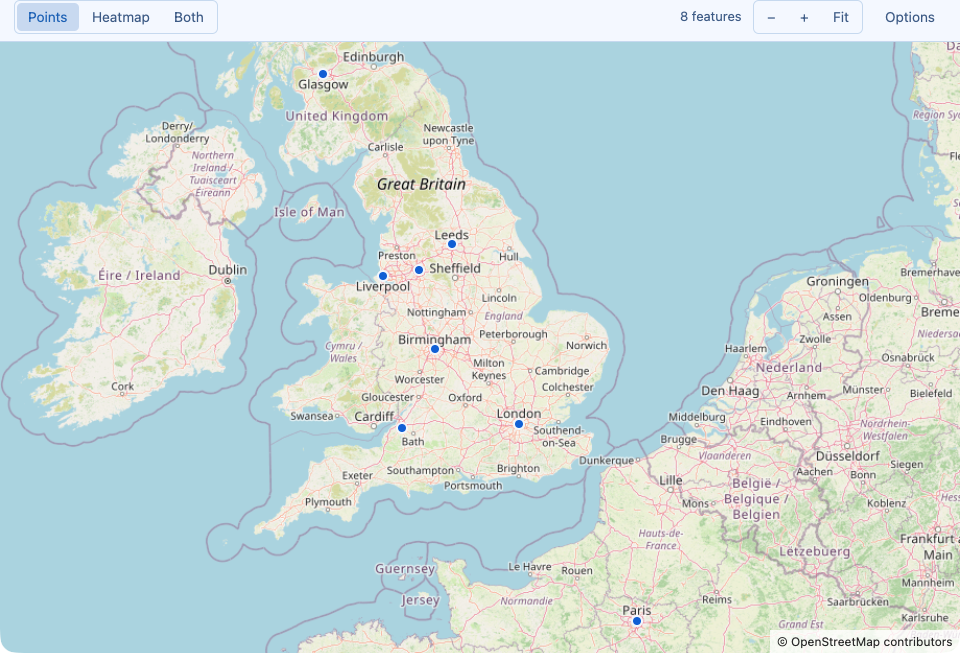Click the Lëtzebuerg country label
The image size is (960, 653).
coord(814,551)
